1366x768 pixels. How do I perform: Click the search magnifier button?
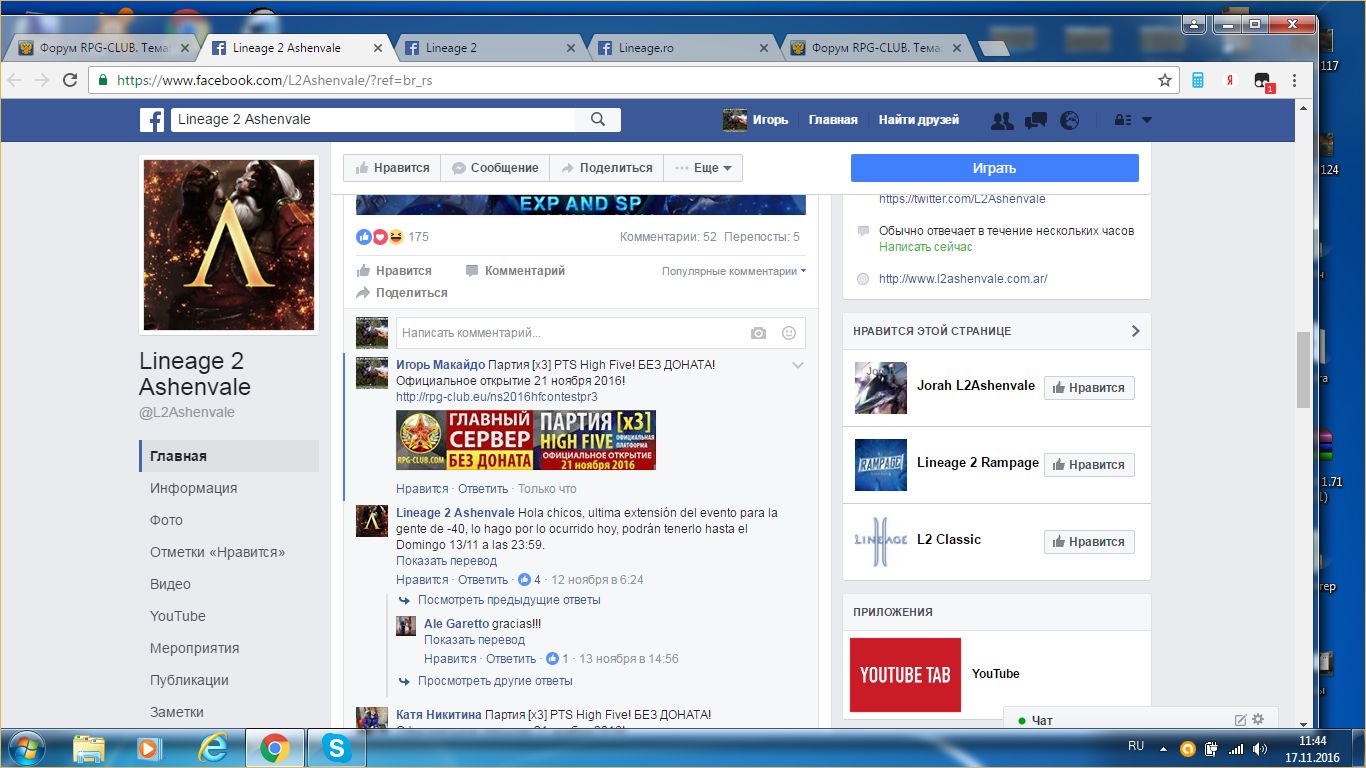[598, 120]
